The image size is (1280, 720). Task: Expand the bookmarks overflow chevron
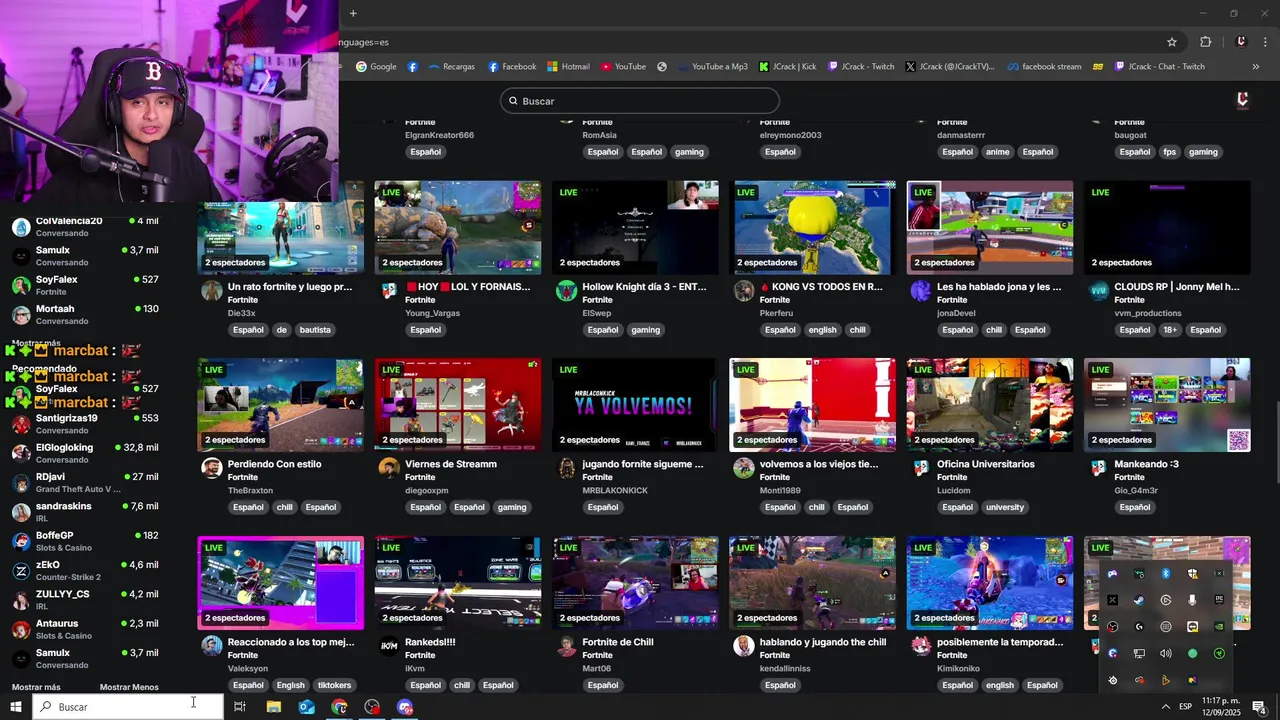[1255, 67]
